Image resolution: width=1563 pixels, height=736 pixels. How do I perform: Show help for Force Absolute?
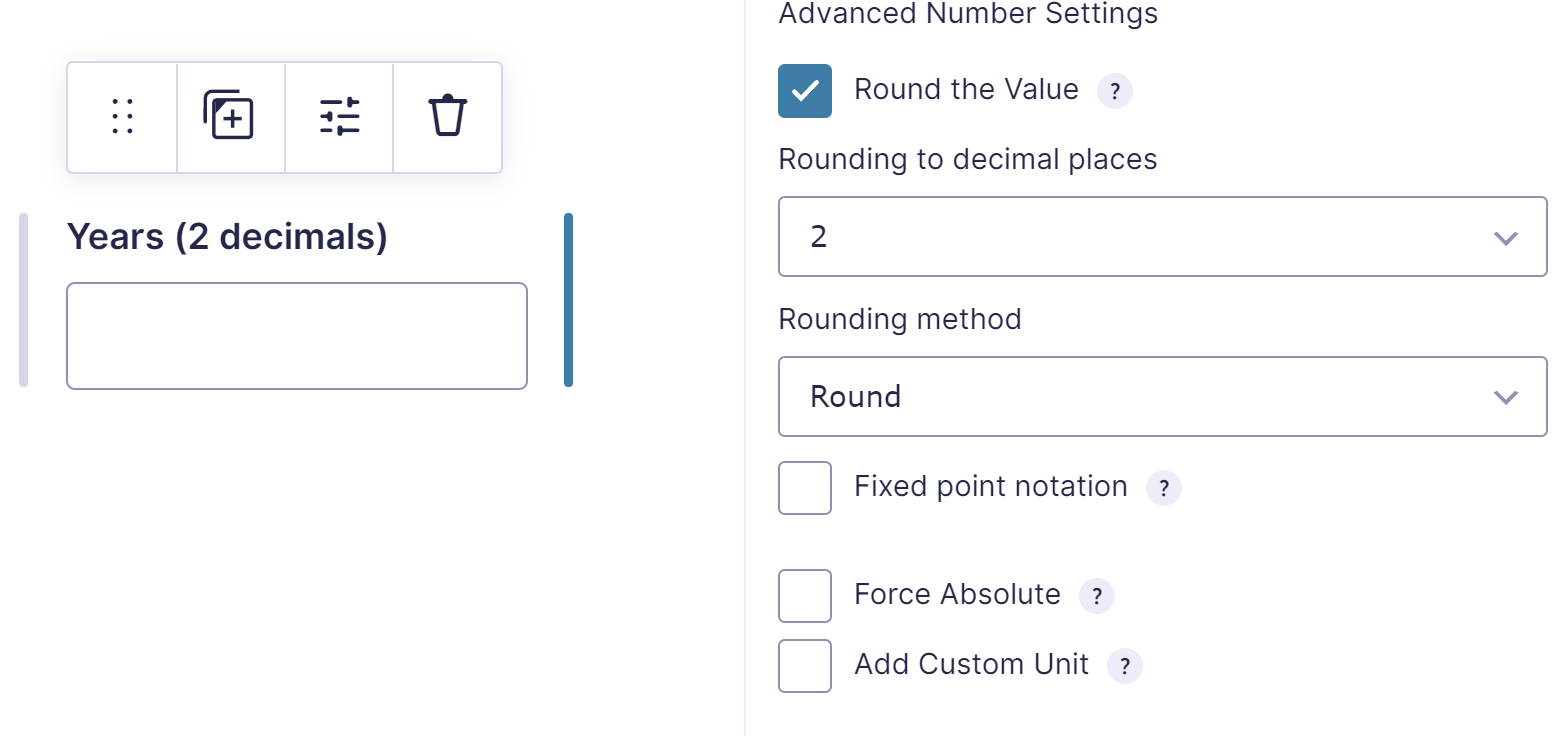(1096, 596)
